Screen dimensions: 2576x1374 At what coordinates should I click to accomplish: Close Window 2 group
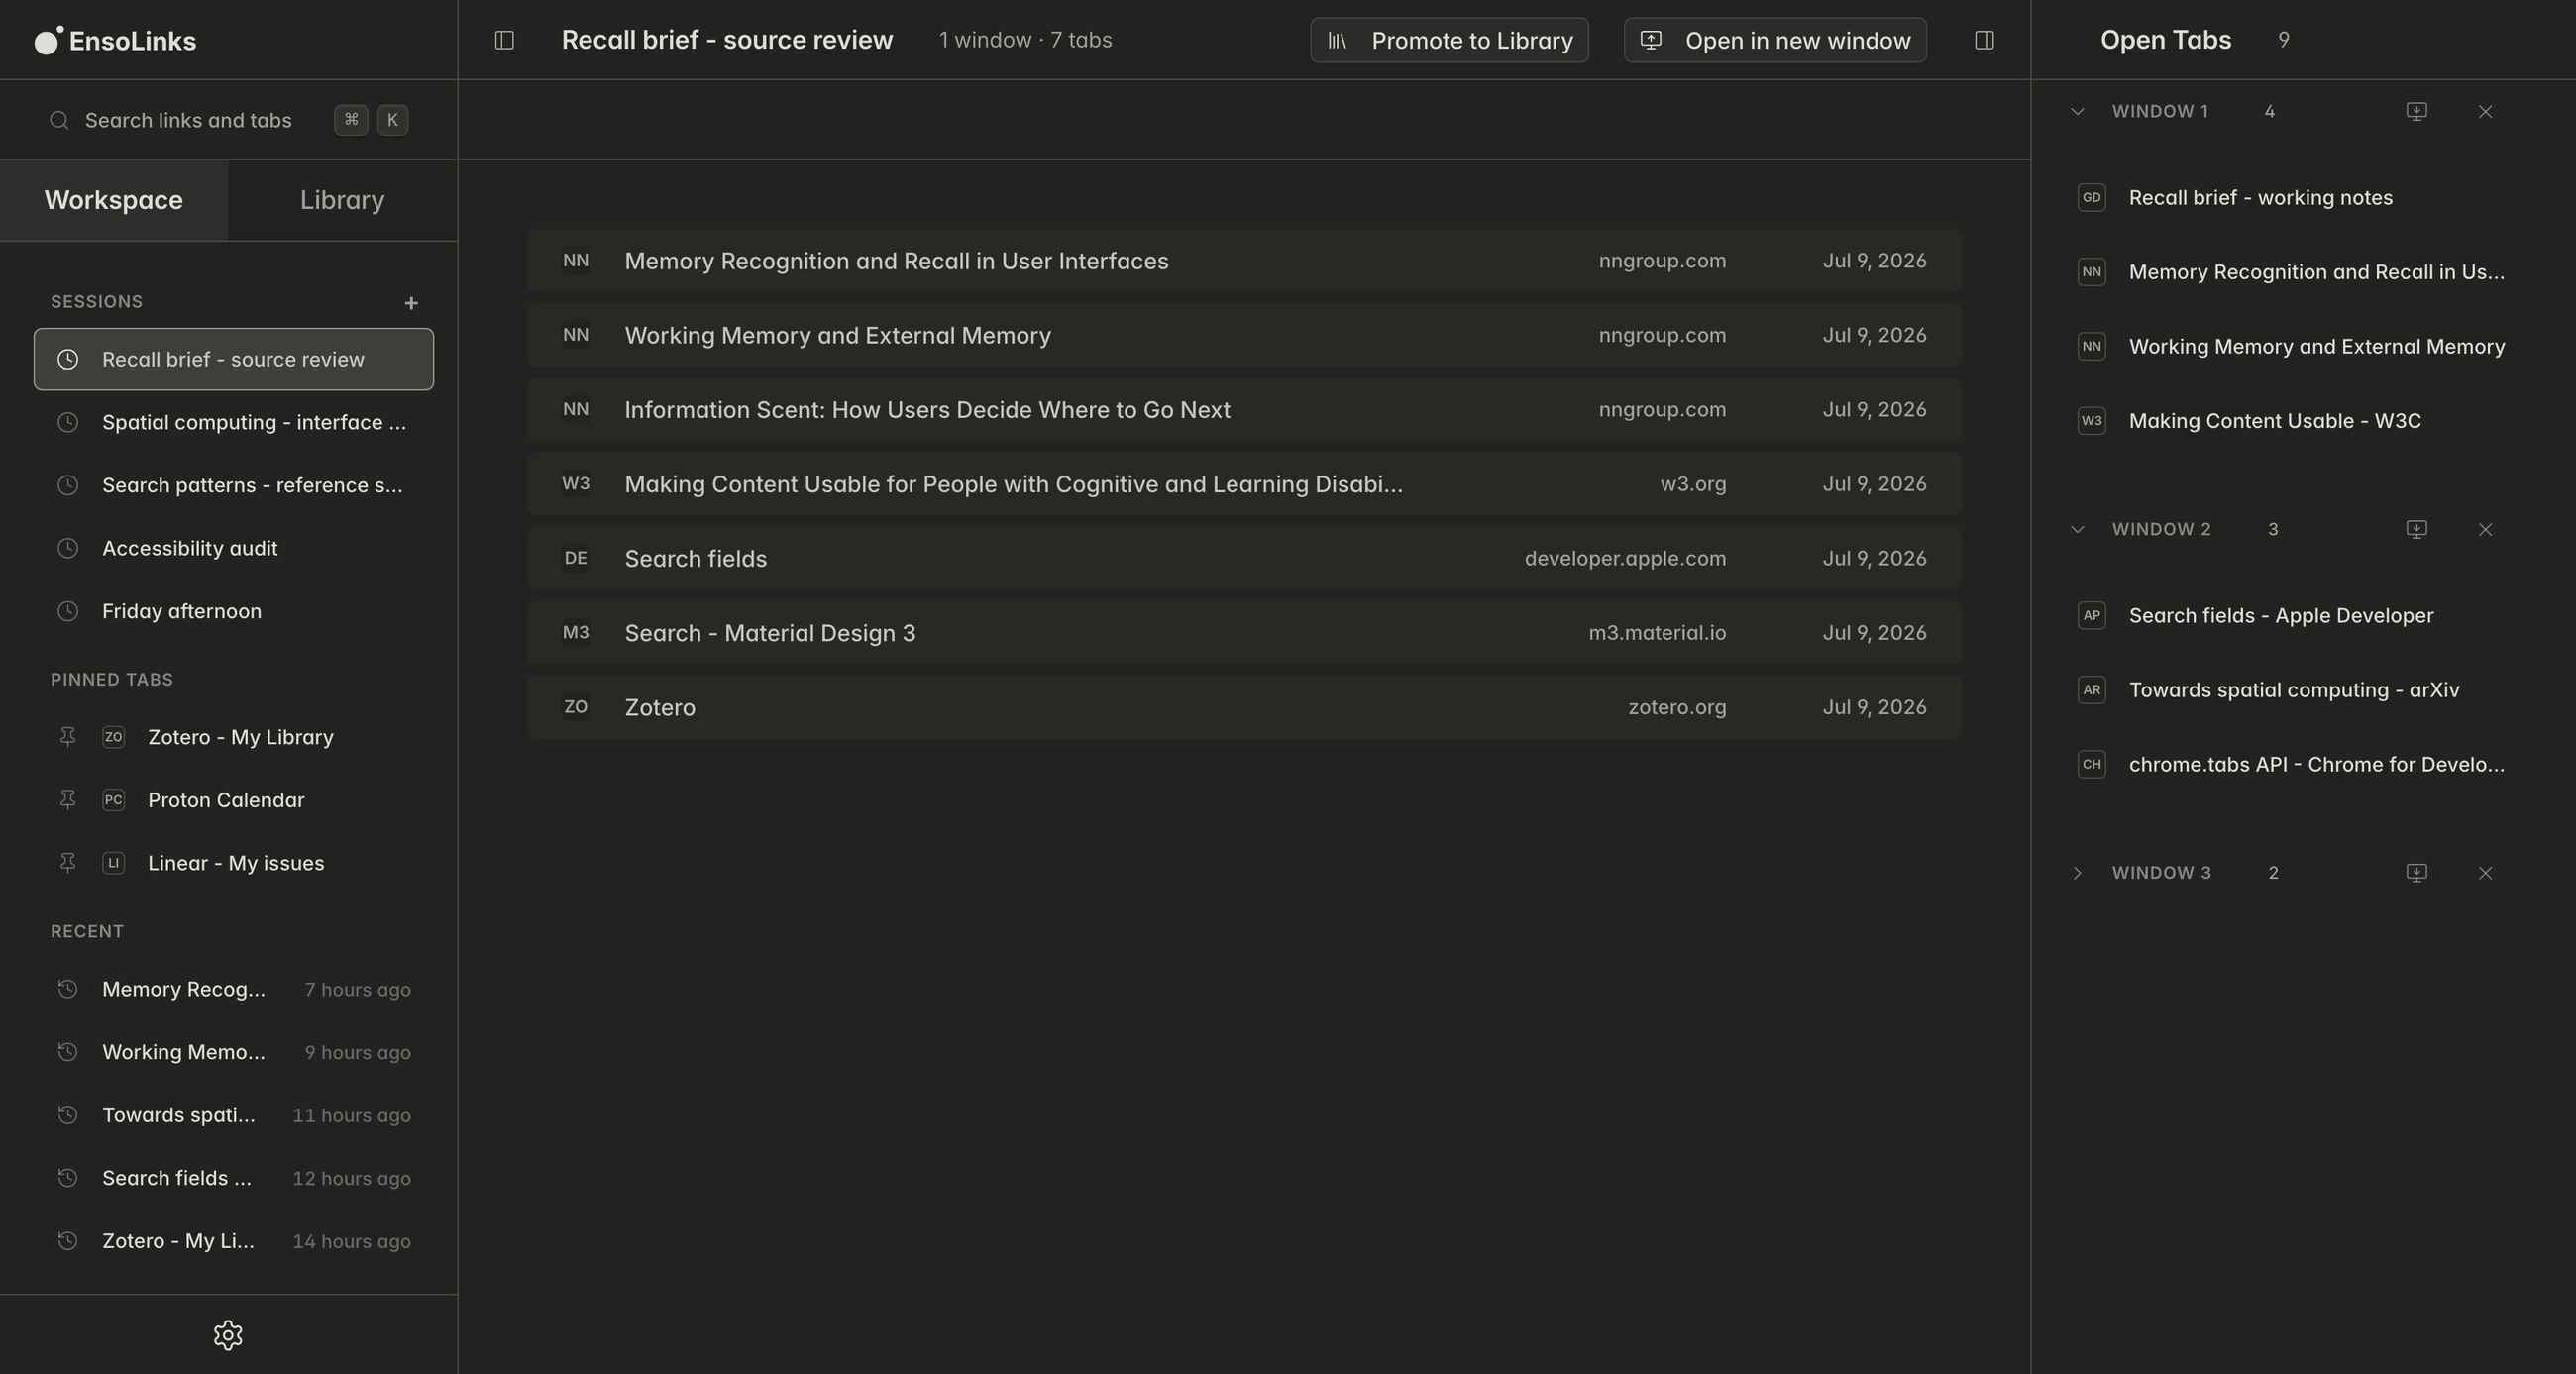point(2485,529)
